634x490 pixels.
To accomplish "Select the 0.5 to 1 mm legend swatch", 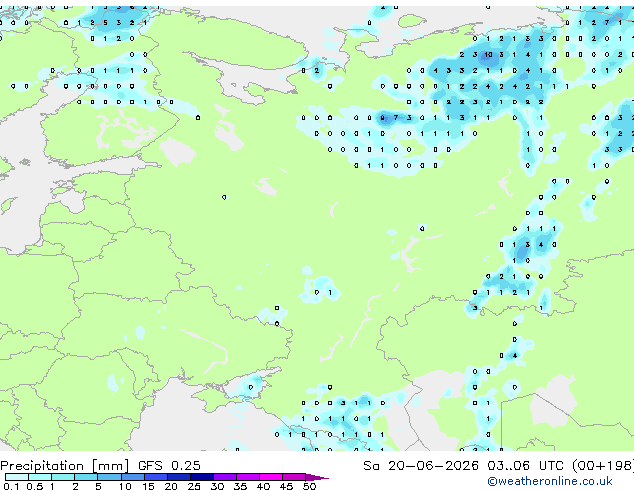I will (40, 477).
